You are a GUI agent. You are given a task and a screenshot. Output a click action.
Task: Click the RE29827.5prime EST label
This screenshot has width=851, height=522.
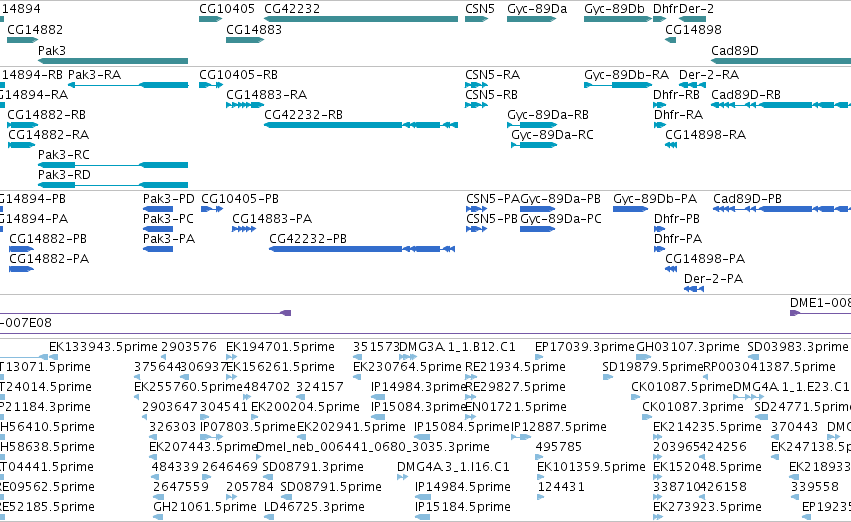pos(515,387)
